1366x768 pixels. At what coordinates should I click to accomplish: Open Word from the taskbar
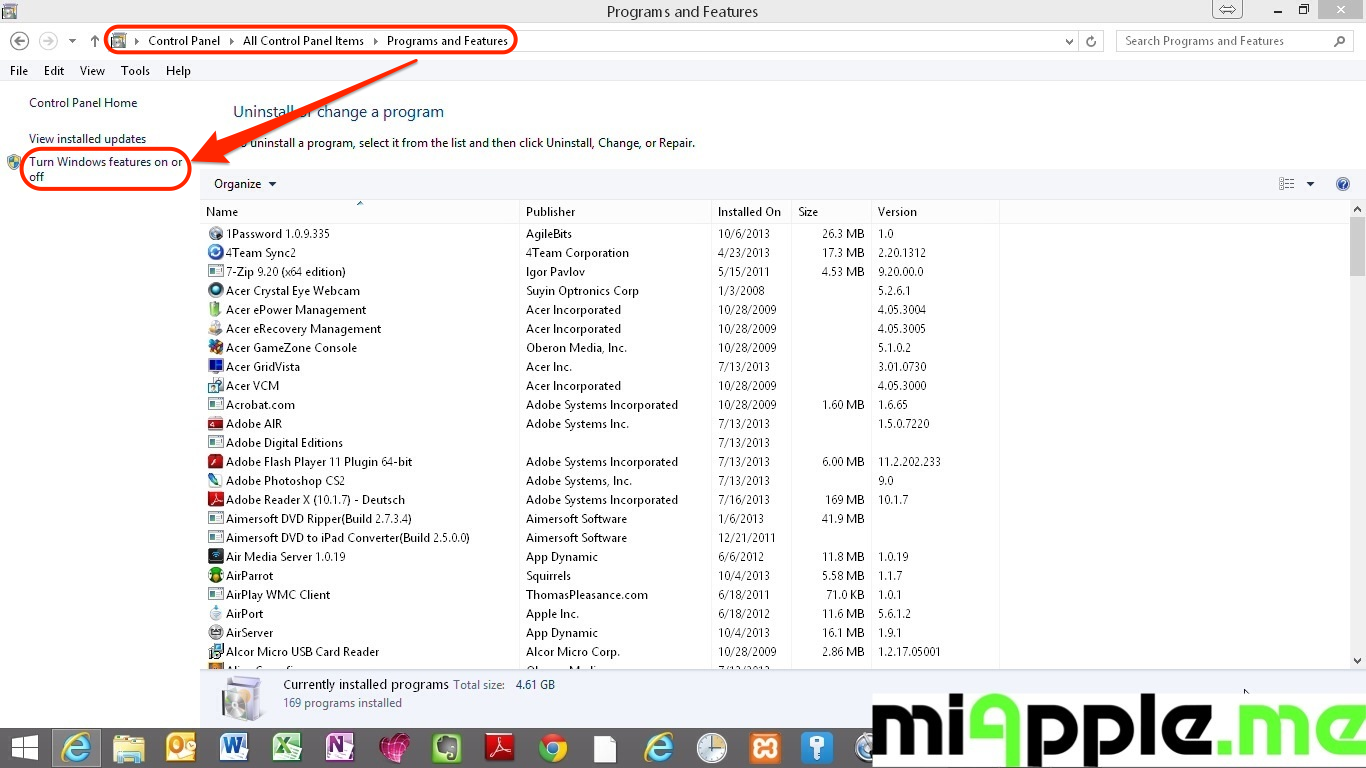click(234, 747)
